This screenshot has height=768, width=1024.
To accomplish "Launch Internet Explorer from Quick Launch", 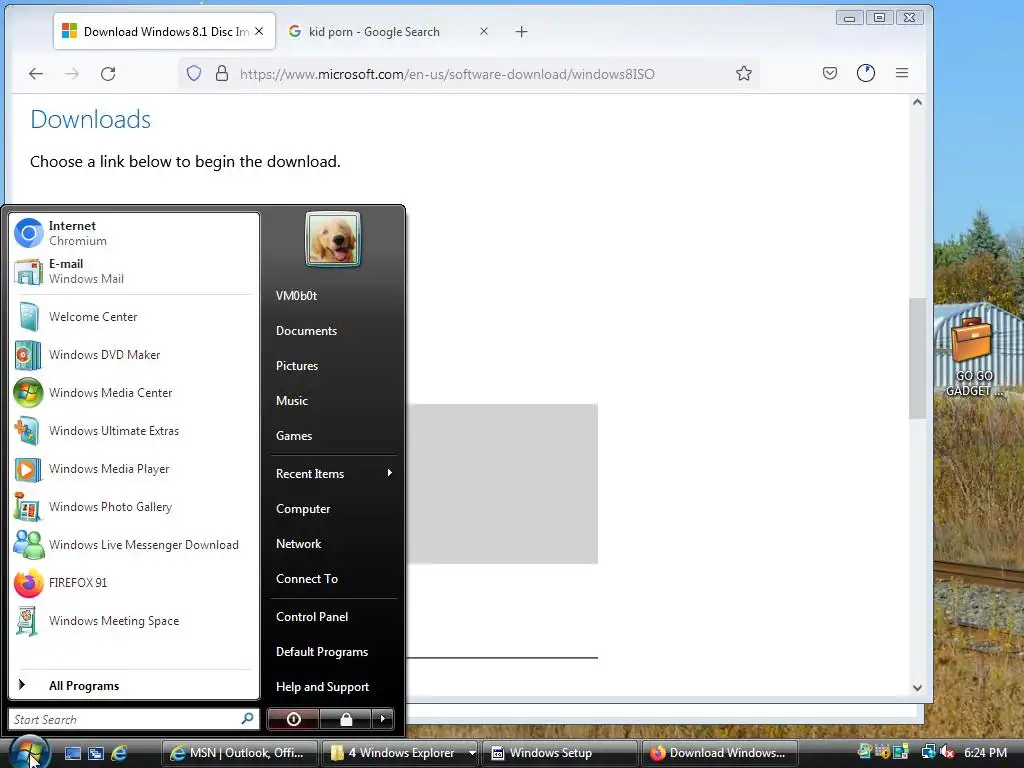I will (x=120, y=753).
